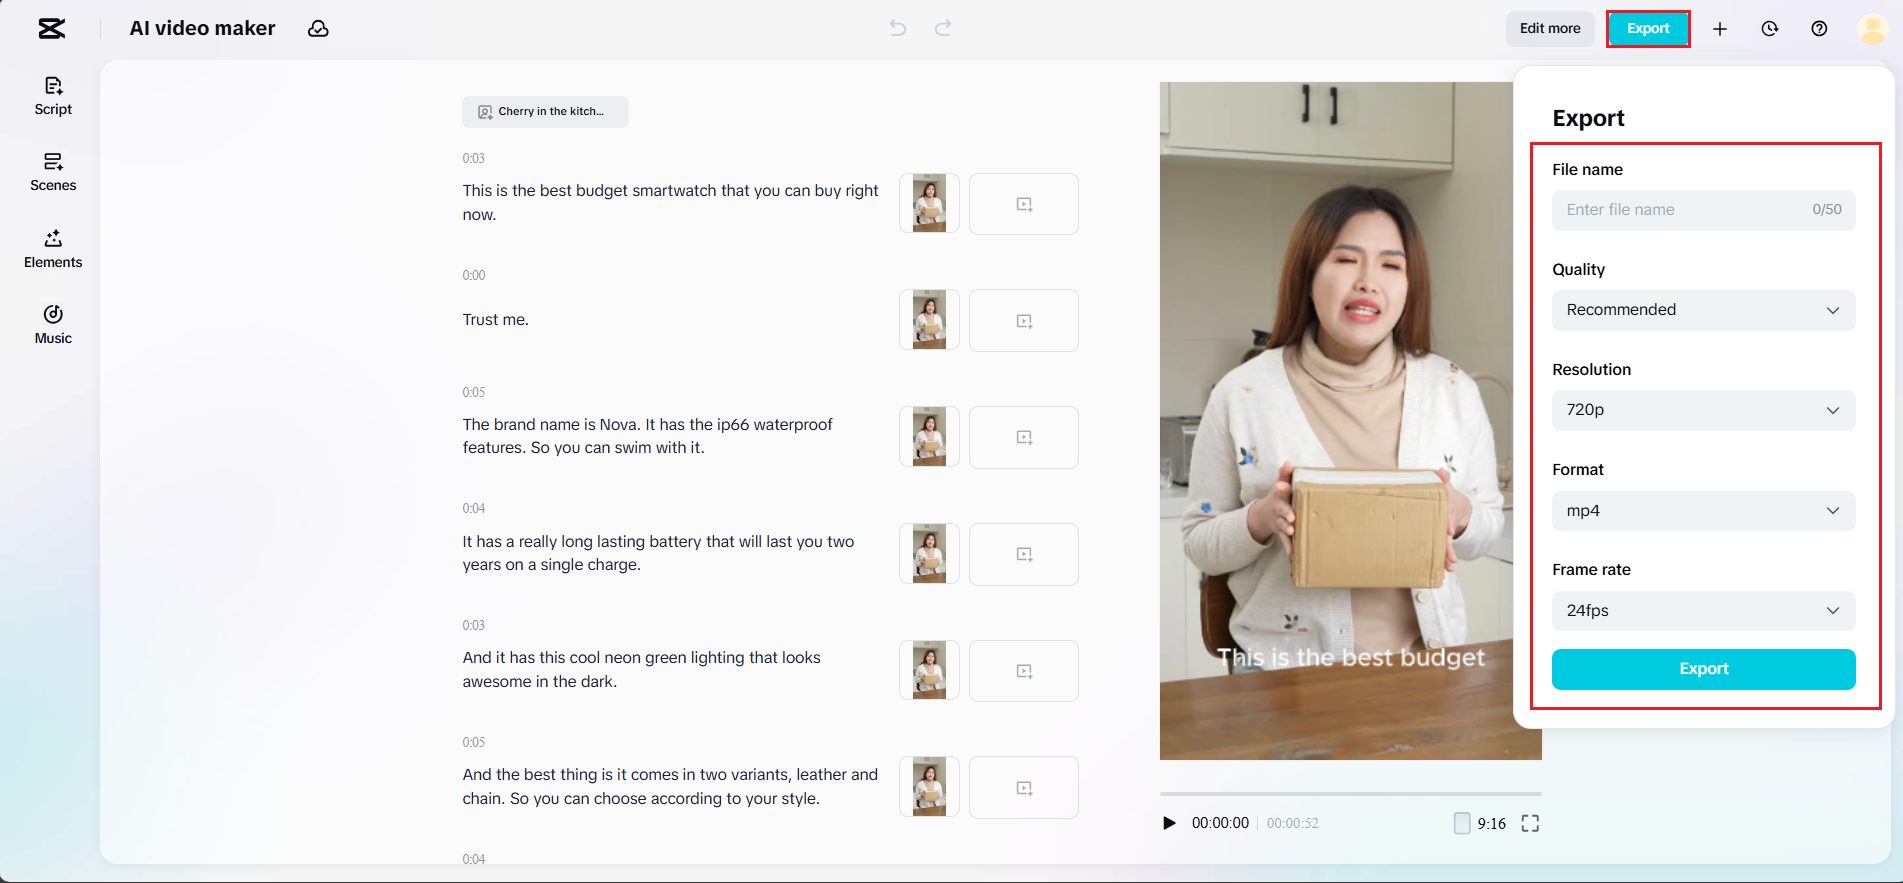Change the 9:16 aspect ratio
The height and width of the screenshot is (883, 1903).
(1480, 823)
